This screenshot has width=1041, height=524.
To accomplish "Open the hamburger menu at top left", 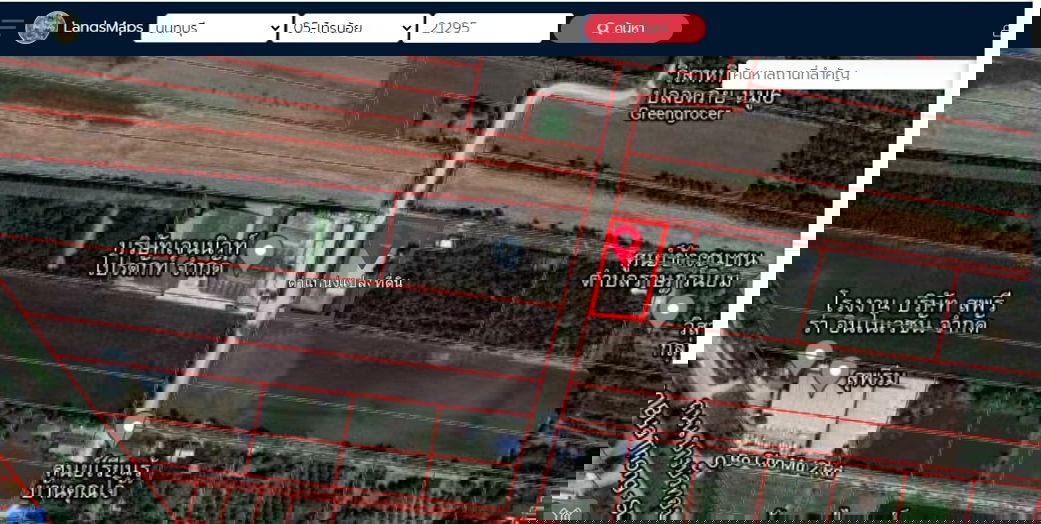I will tap(12, 27).
